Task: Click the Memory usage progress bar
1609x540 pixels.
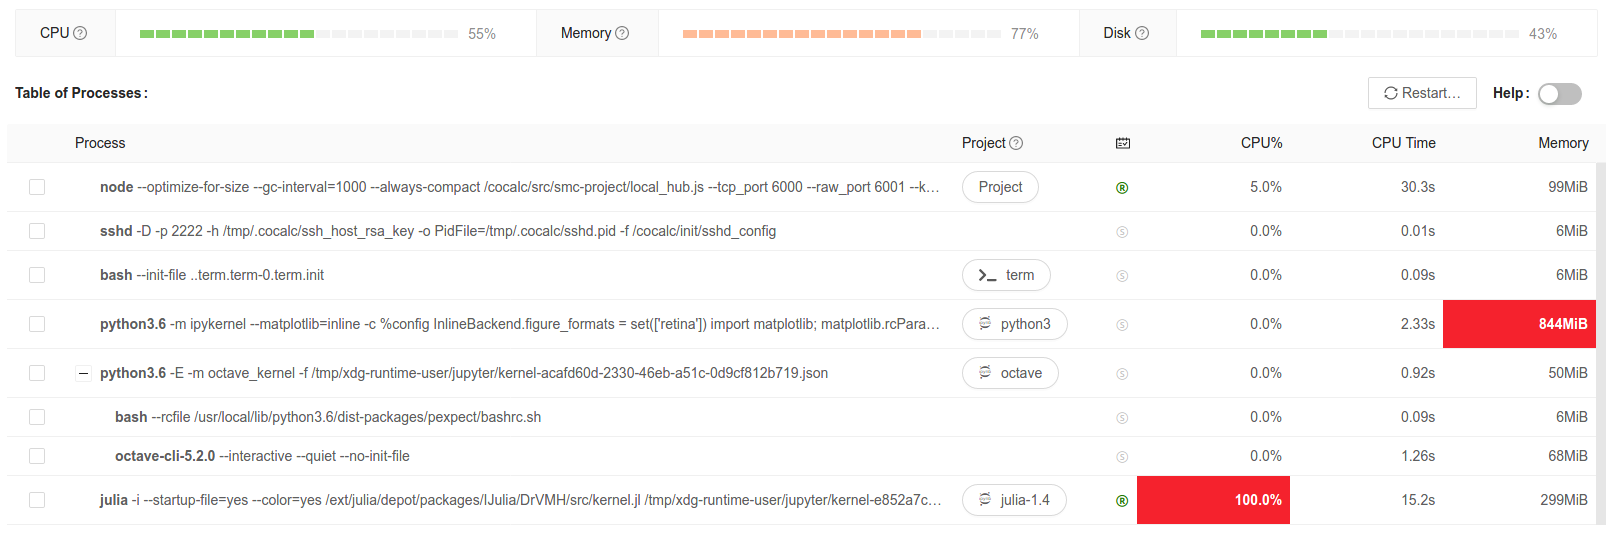Action: 841,34
